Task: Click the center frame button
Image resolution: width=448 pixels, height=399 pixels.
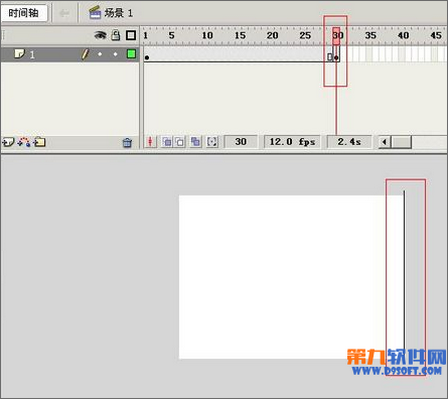Action: coord(150,142)
